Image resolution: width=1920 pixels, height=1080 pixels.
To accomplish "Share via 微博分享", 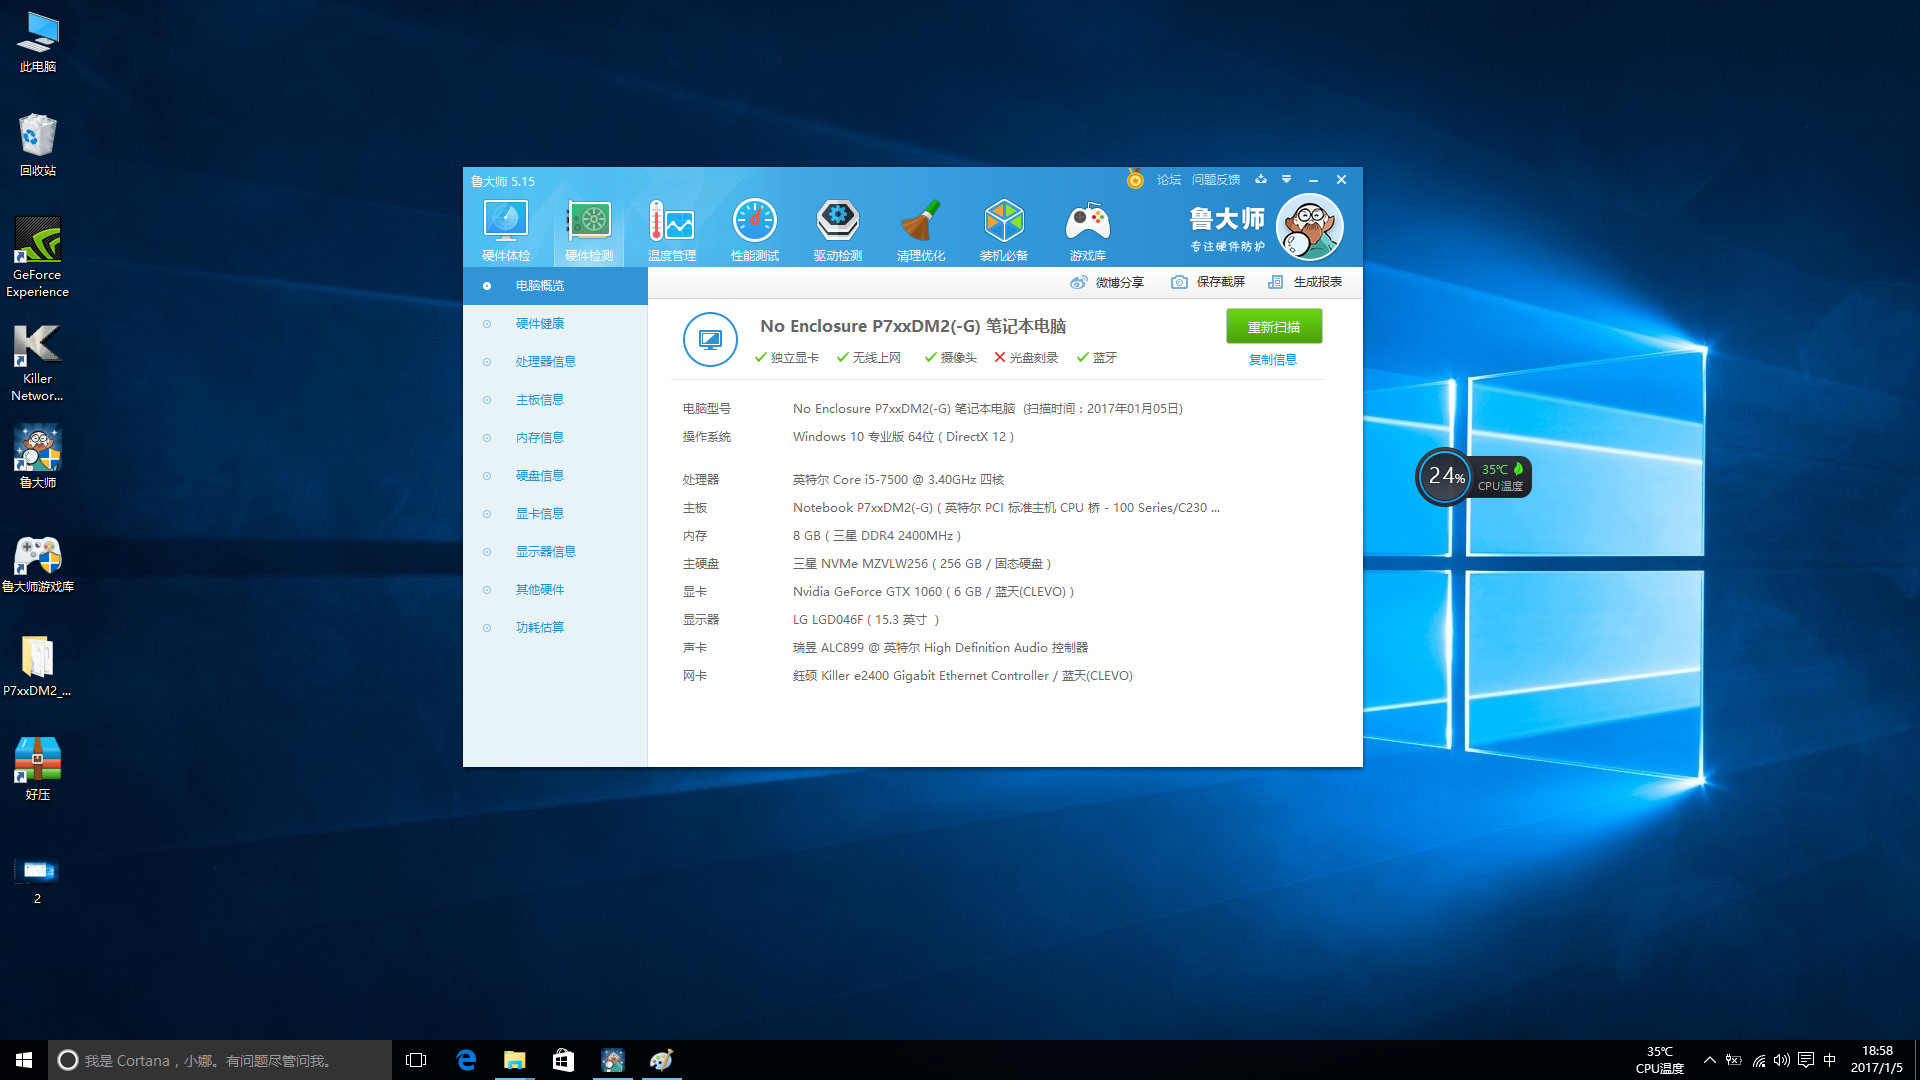I will coord(1107,282).
